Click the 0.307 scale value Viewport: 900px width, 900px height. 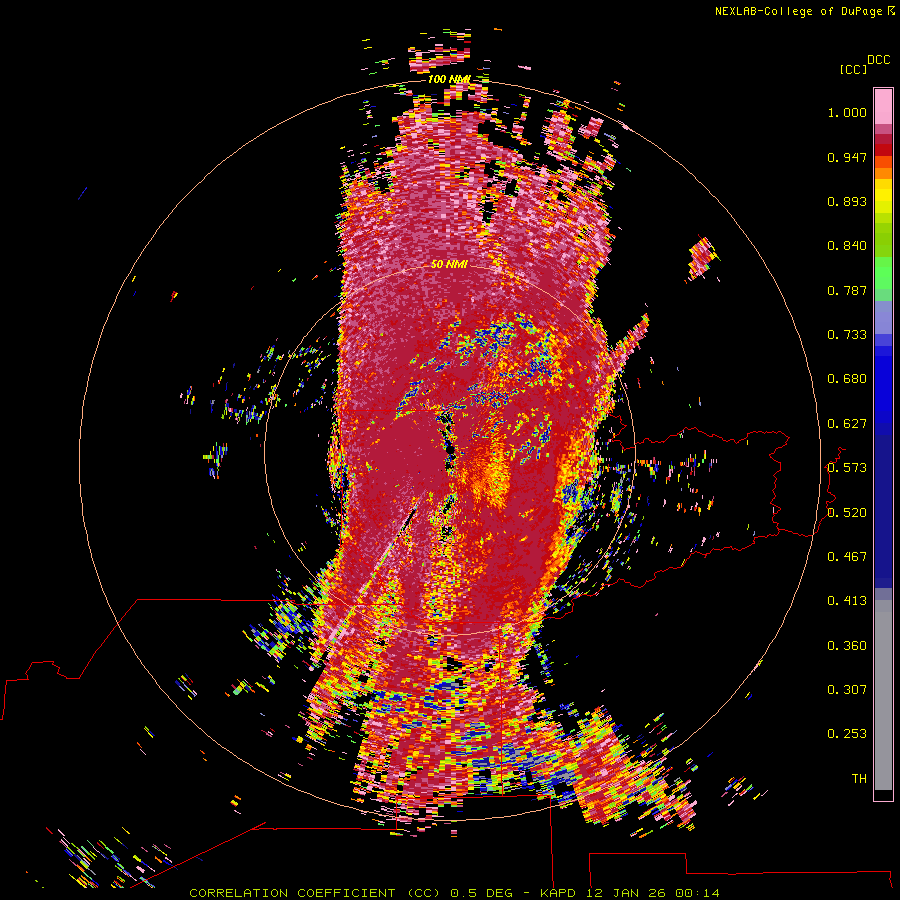click(x=847, y=690)
